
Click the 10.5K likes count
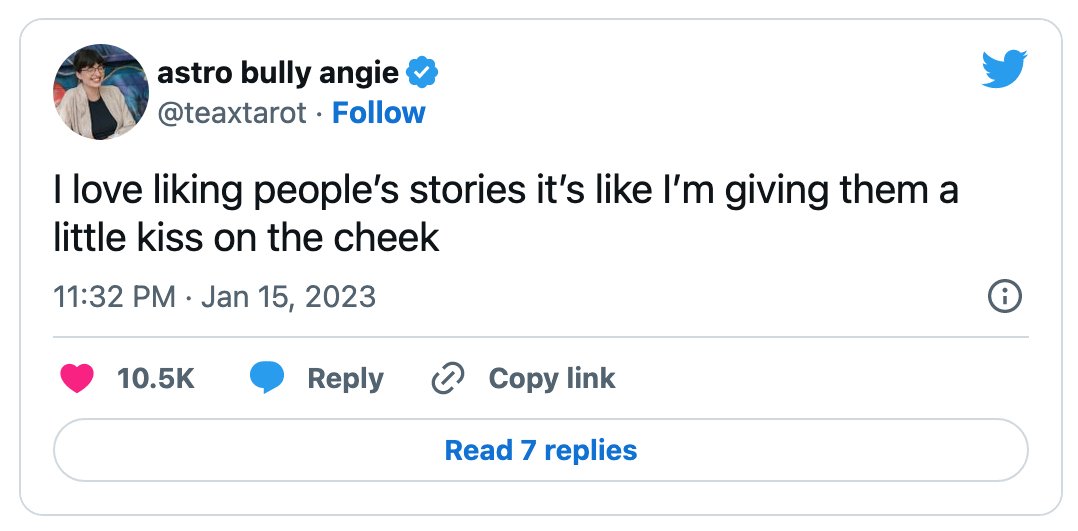pyautogui.click(x=156, y=378)
